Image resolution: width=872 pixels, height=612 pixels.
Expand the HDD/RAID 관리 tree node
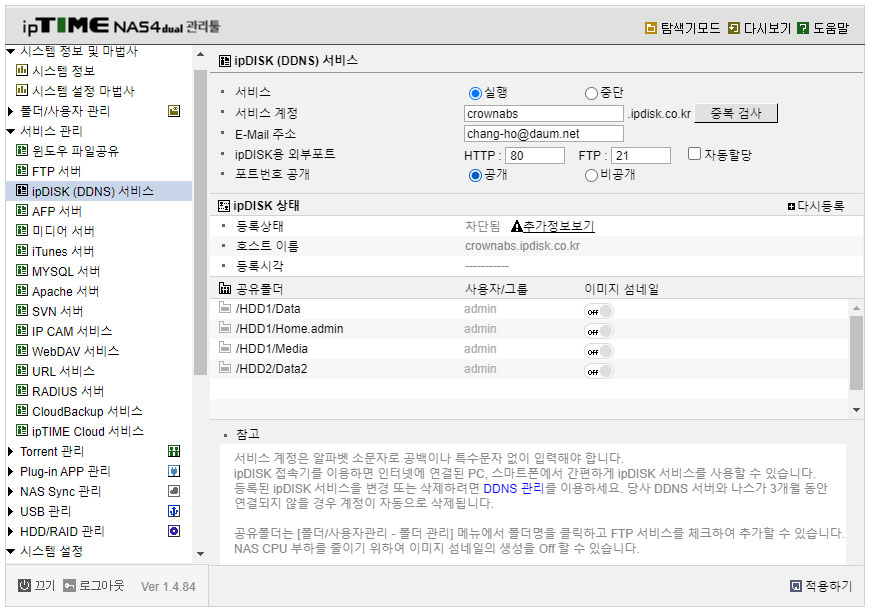point(11,531)
